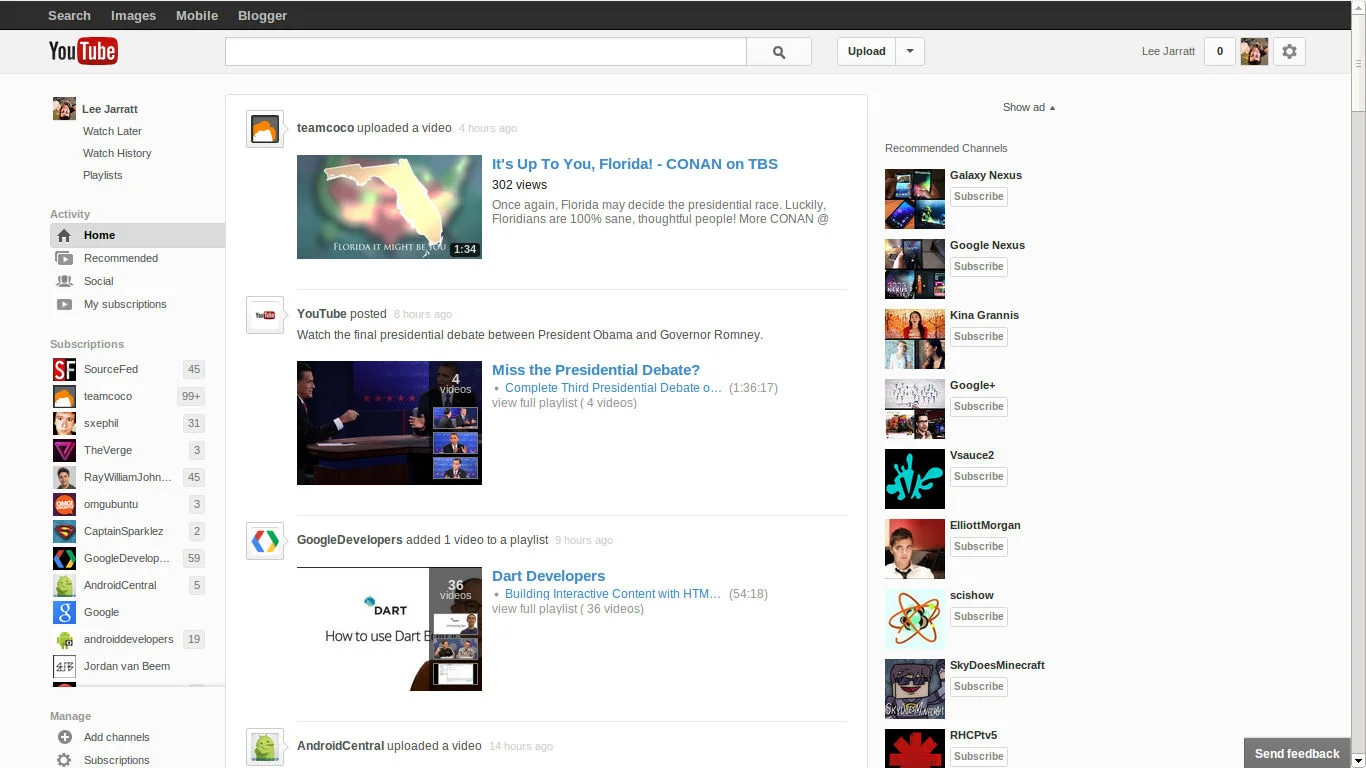Click the magnifying glass search button
The width and height of the screenshot is (1366, 768).
pos(779,52)
